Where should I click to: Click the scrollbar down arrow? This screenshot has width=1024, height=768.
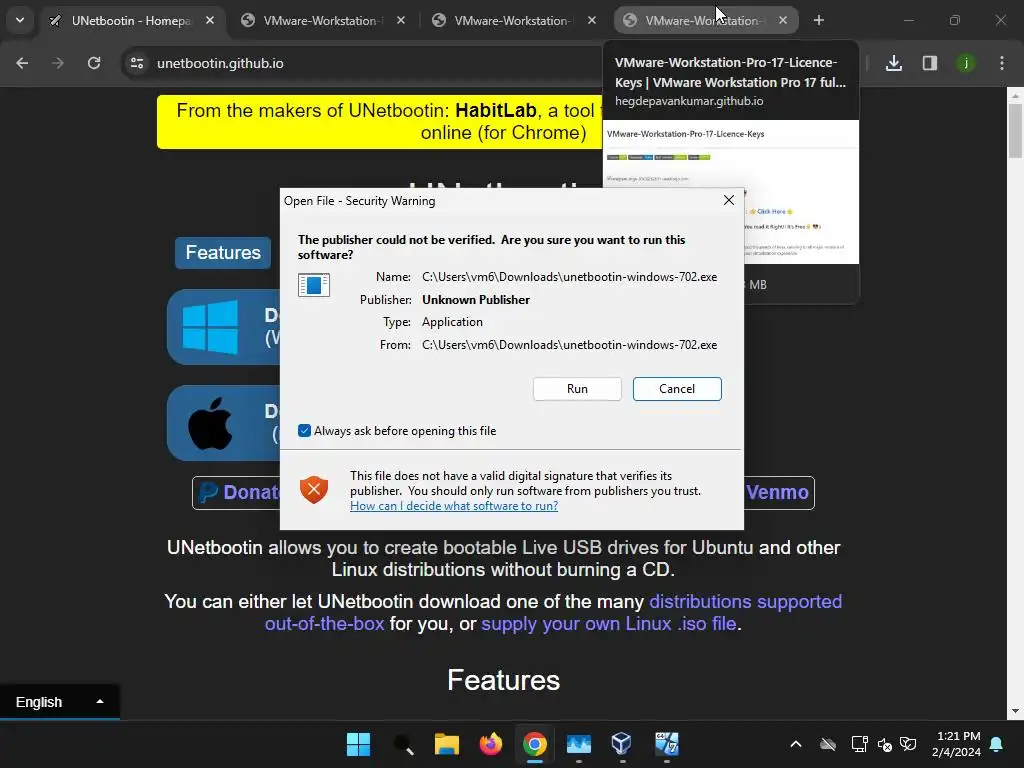tap(1015, 711)
